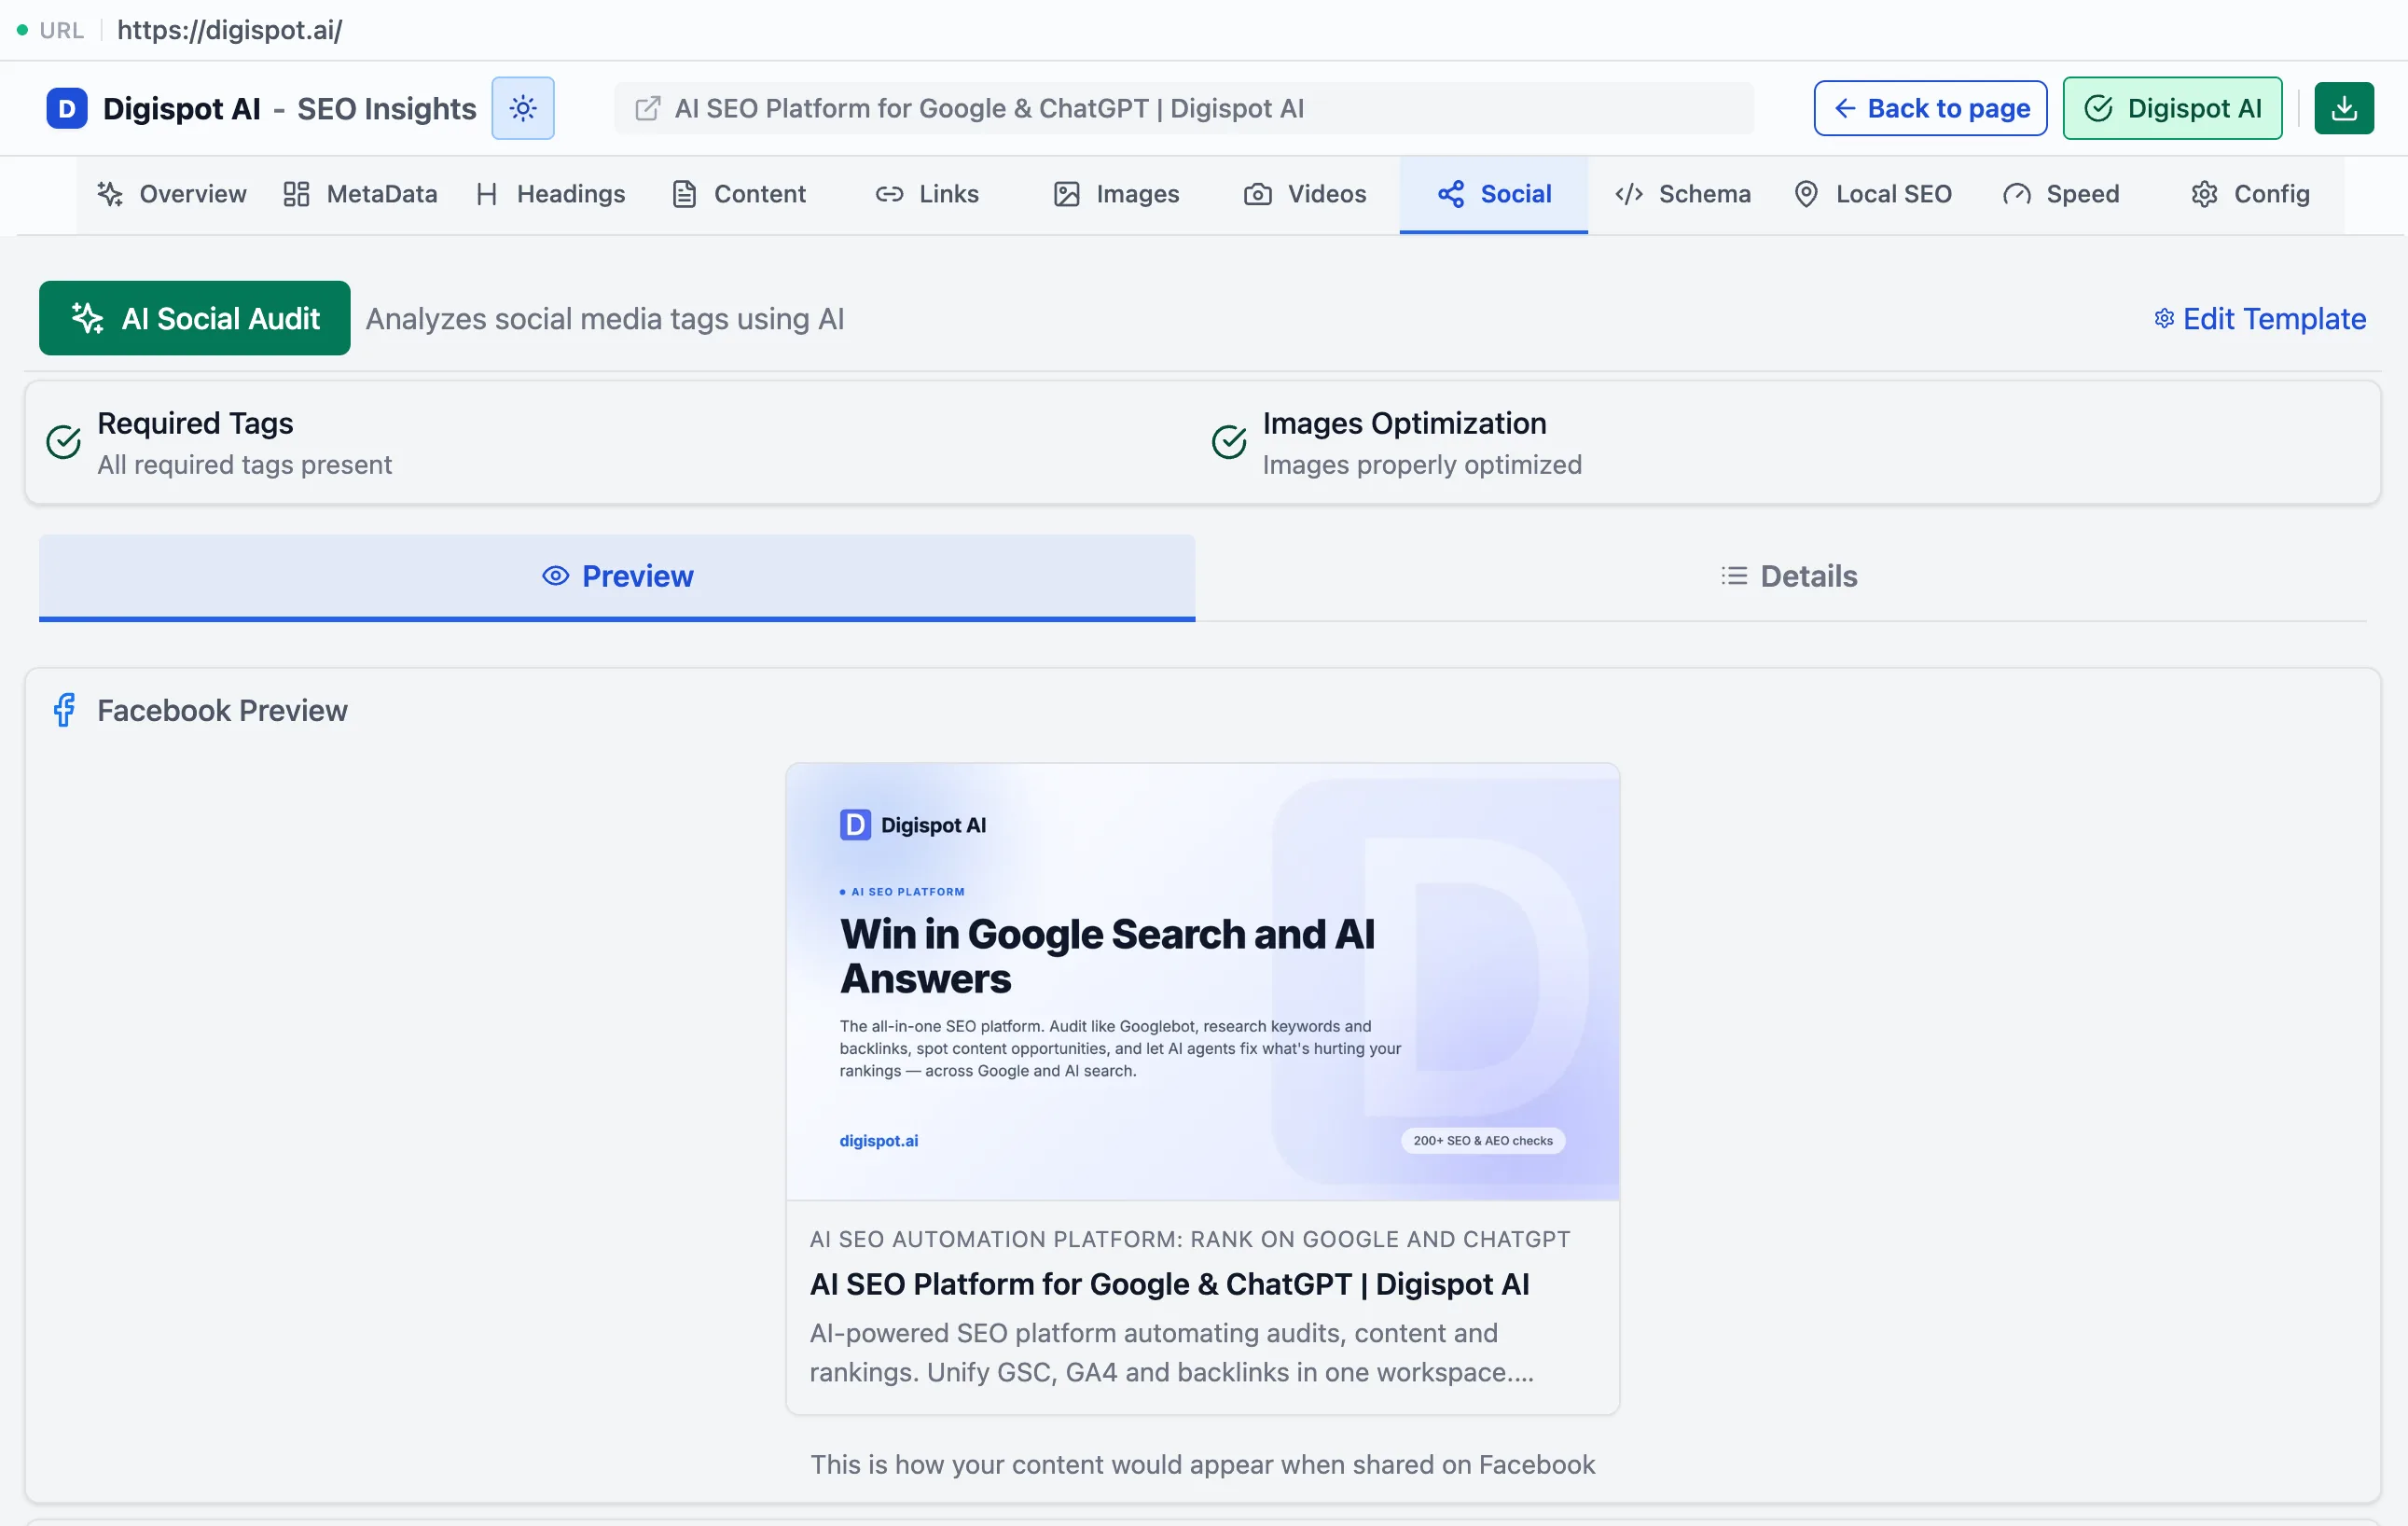Click the Edit Template link
Viewport: 2408px width, 1526px height.
coord(2260,319)
